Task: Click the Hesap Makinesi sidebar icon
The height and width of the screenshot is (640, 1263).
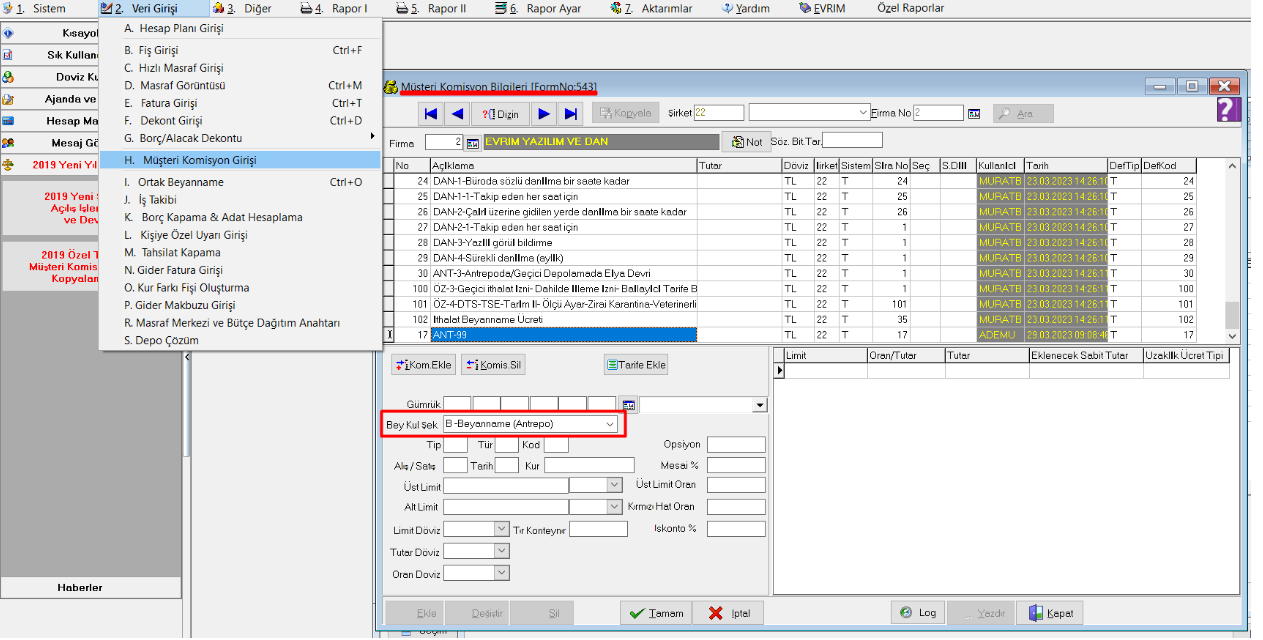Action: click(8, 121)
